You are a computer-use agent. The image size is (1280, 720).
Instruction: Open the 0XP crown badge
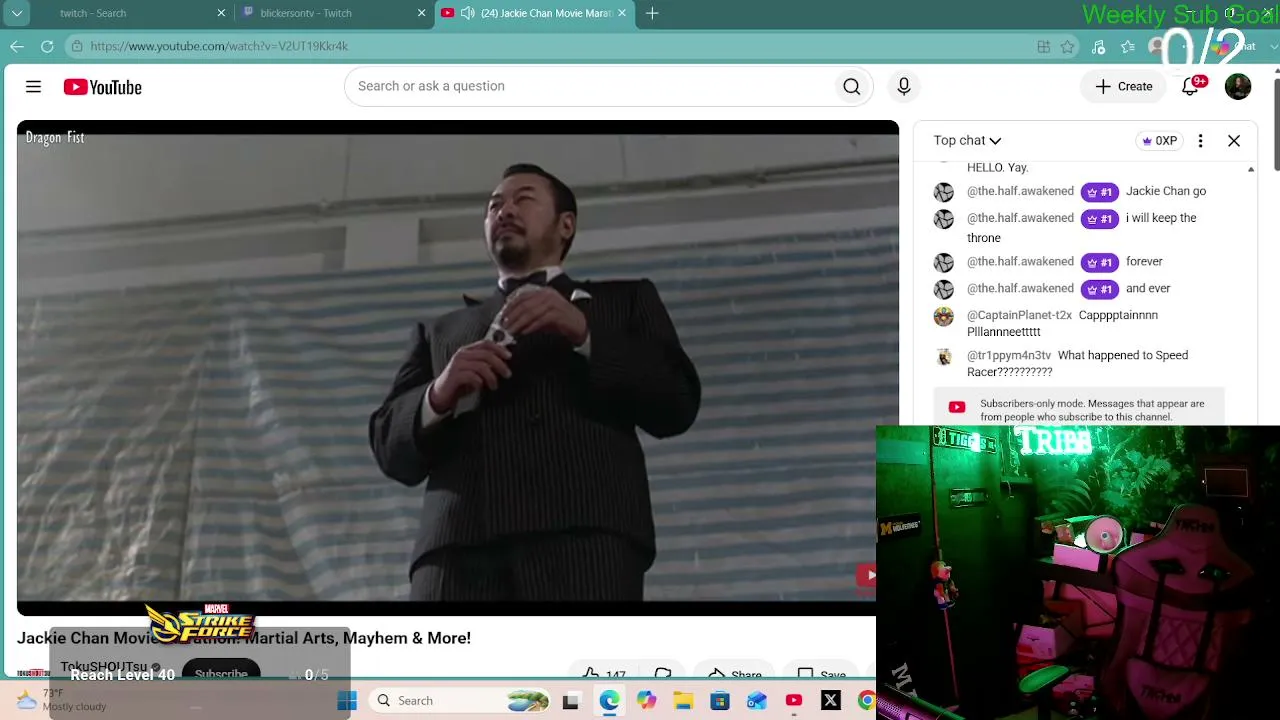pos(1159,141)
